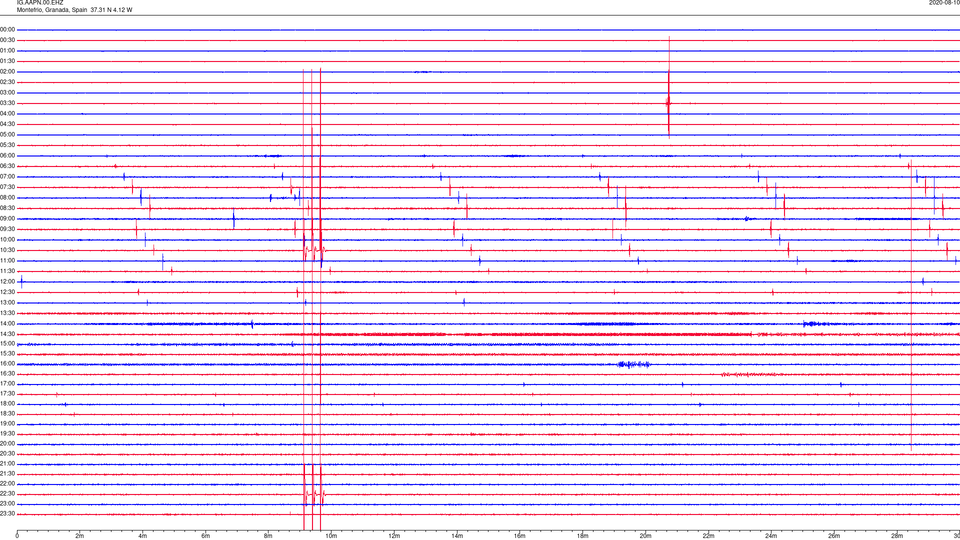Select the 03:30 trace time label
Viewport: 960px width, 540px height.
point(7,103)
